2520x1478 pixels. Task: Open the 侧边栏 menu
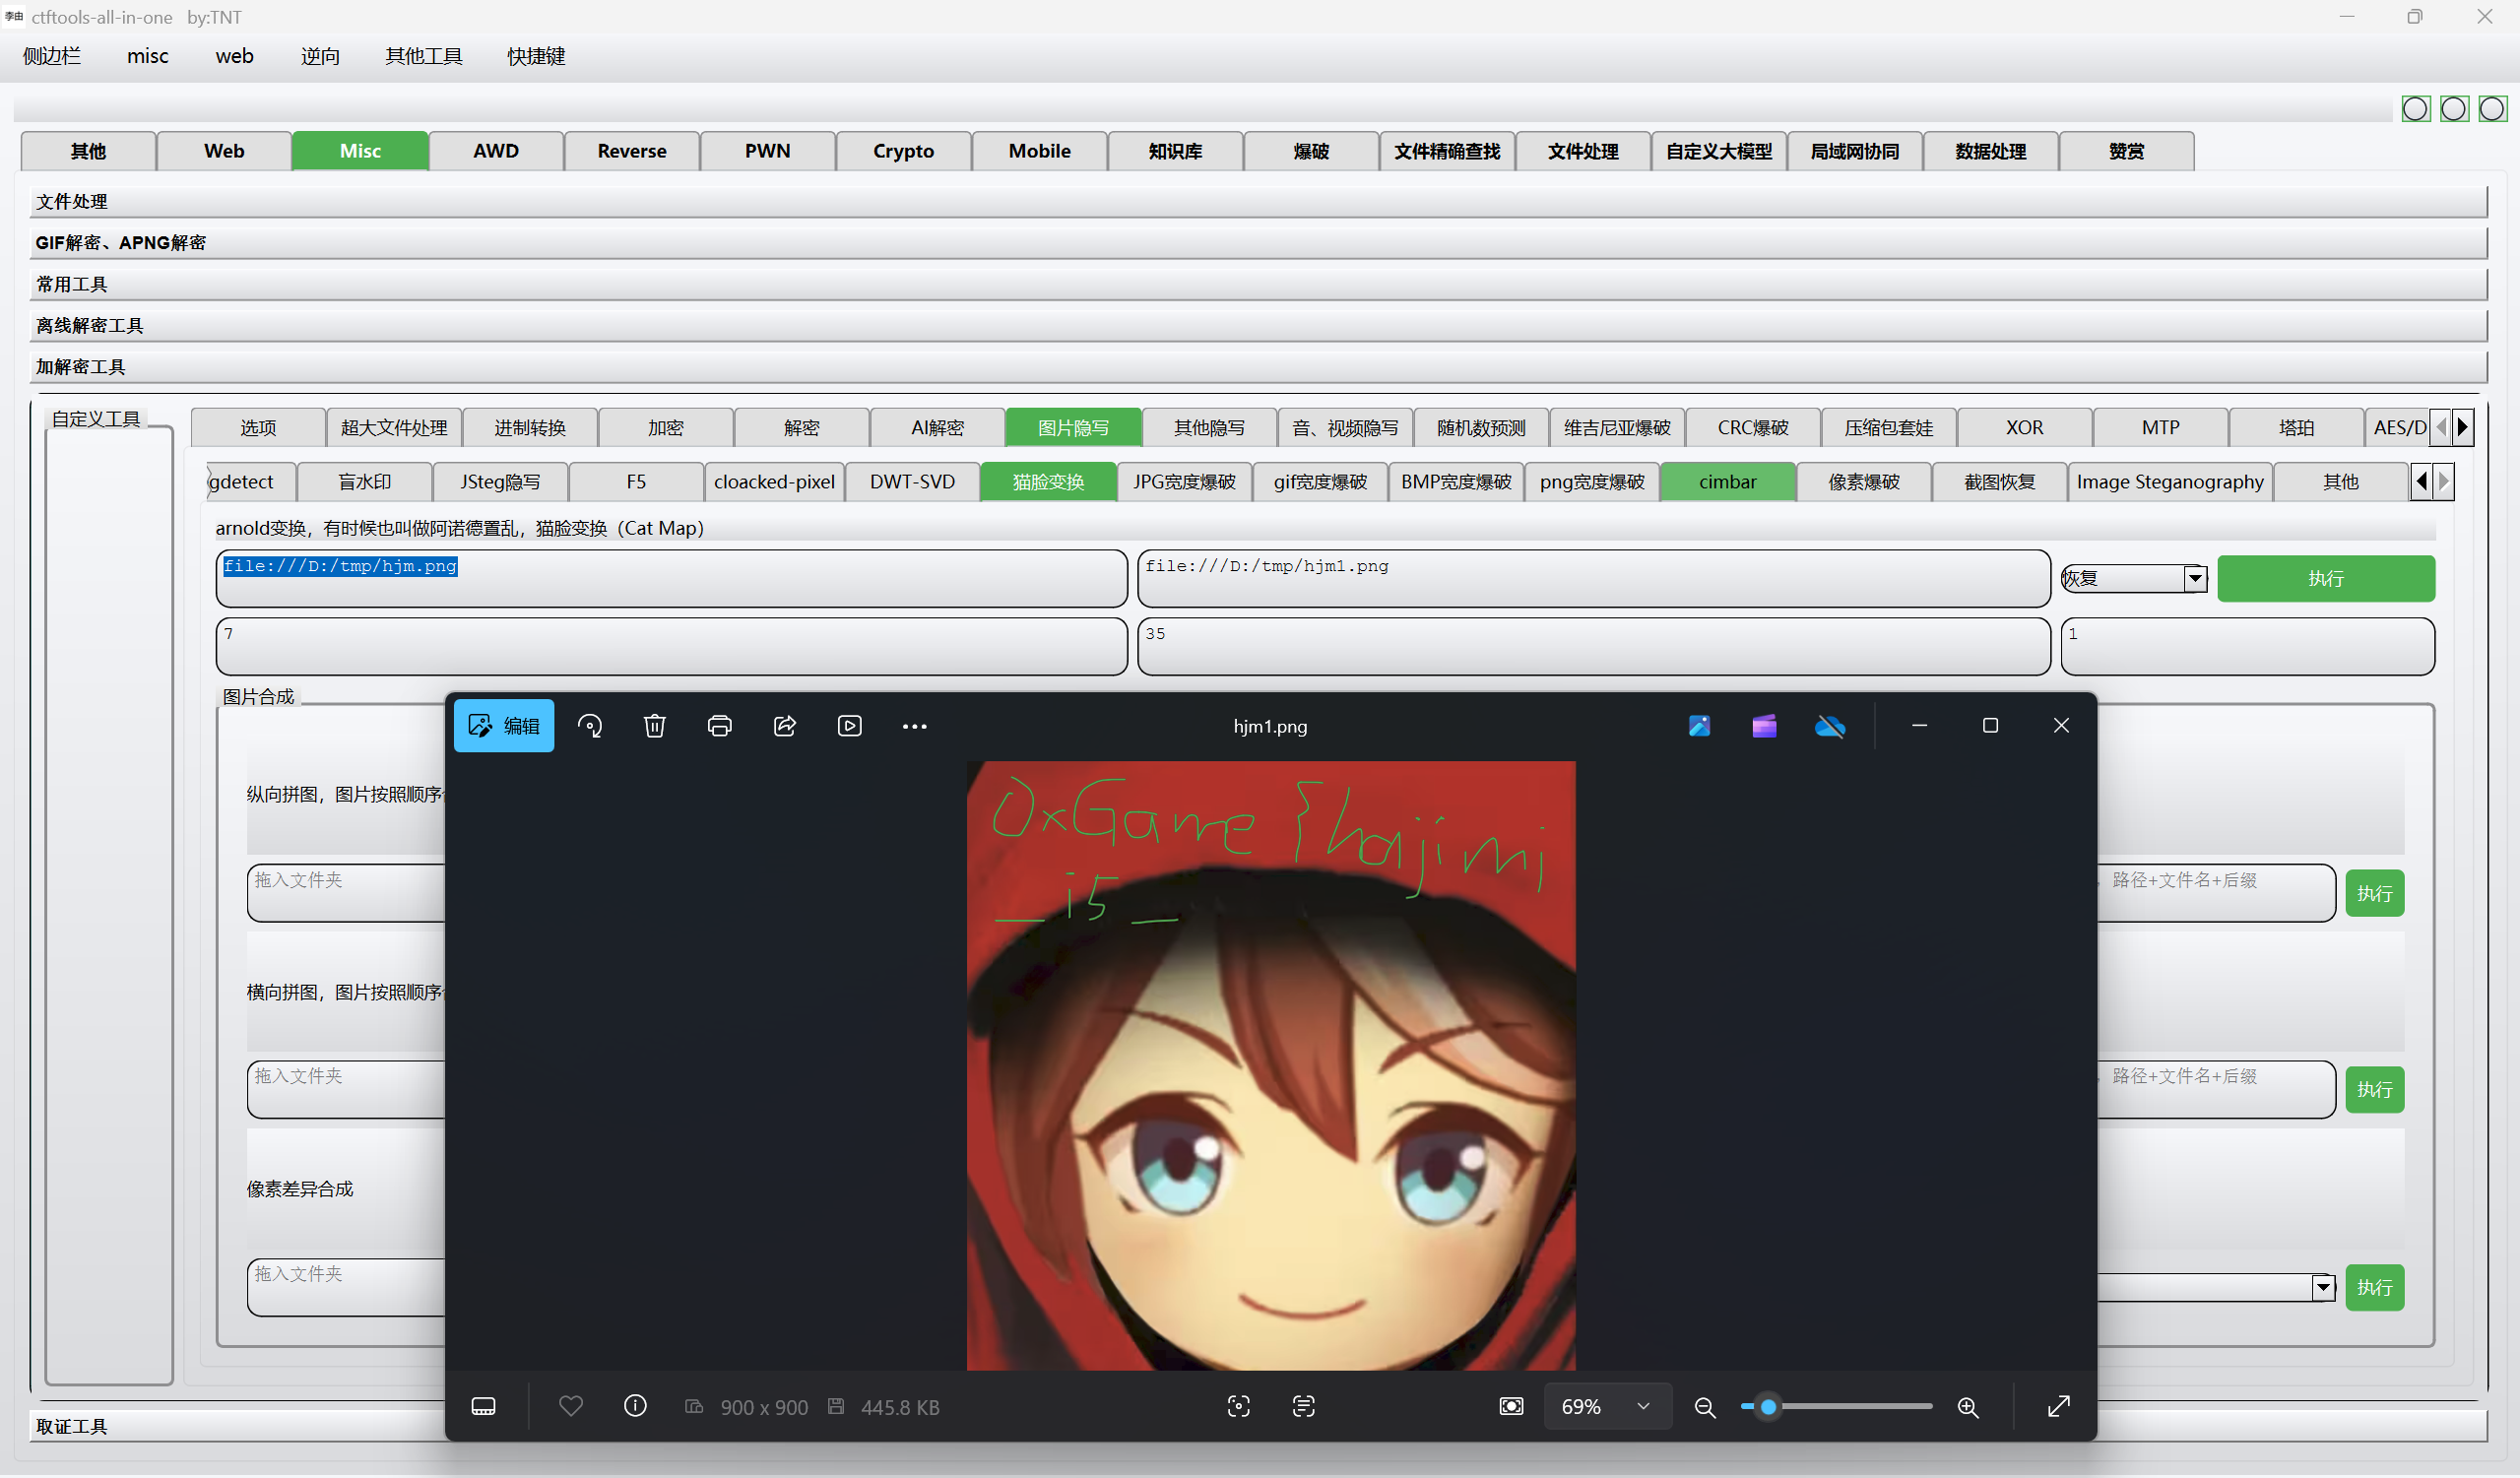click(x=52, y=56)
